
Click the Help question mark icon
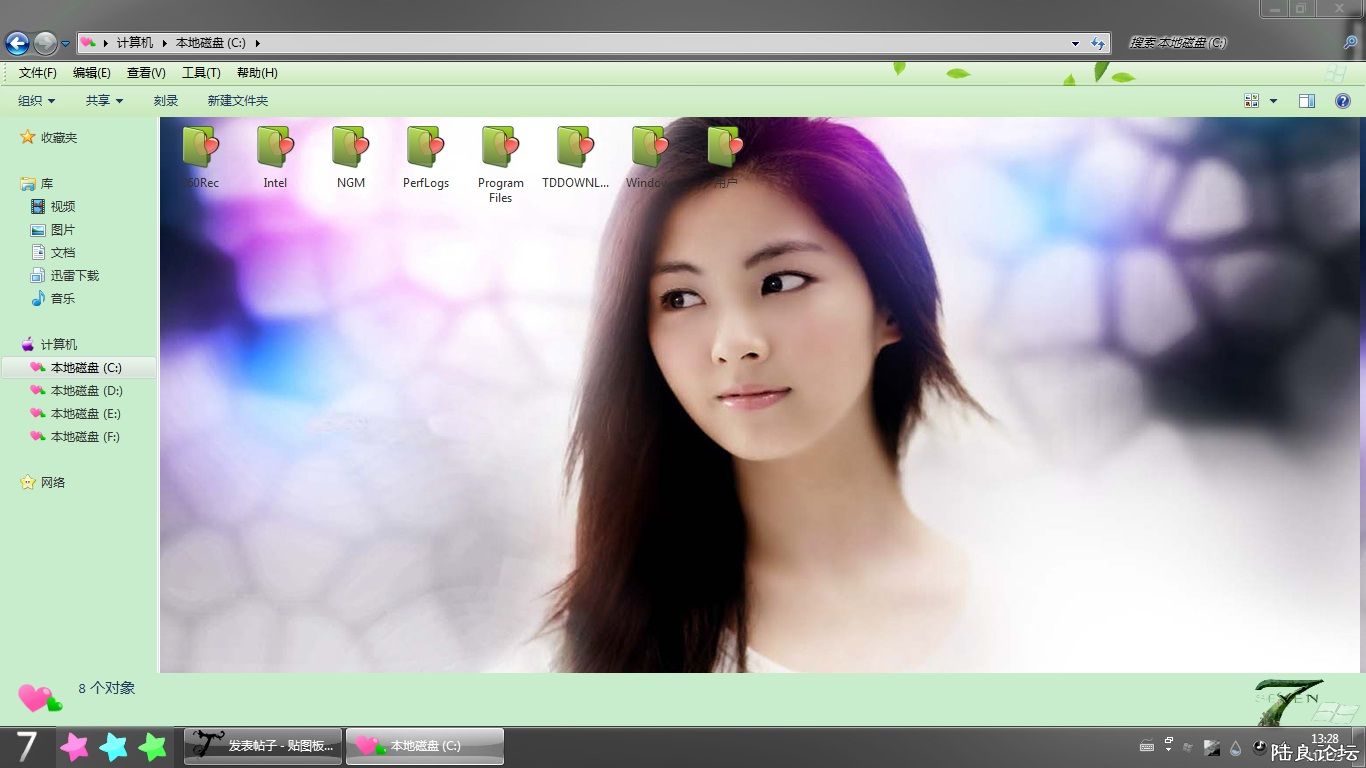1343,101
